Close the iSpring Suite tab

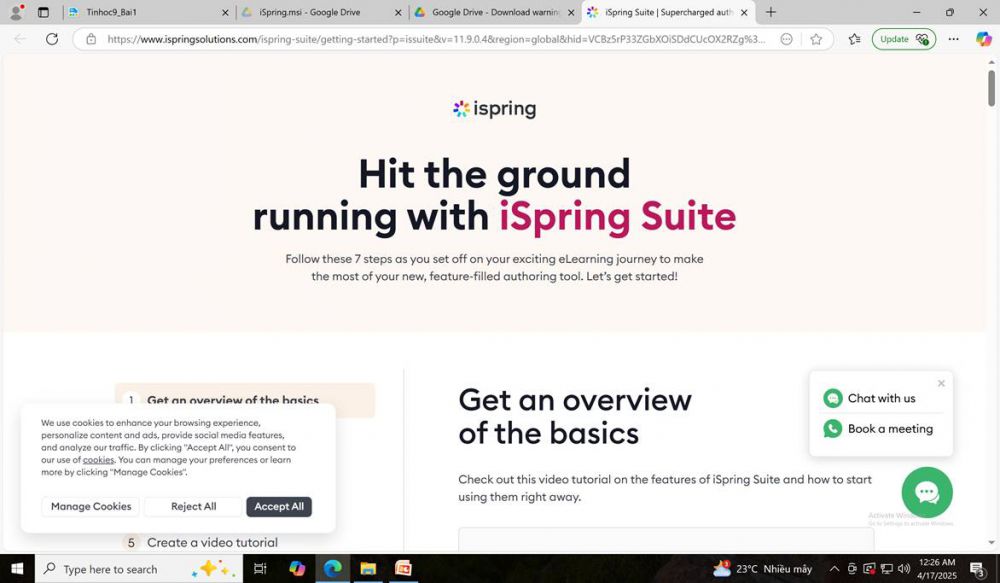[744, 12]
